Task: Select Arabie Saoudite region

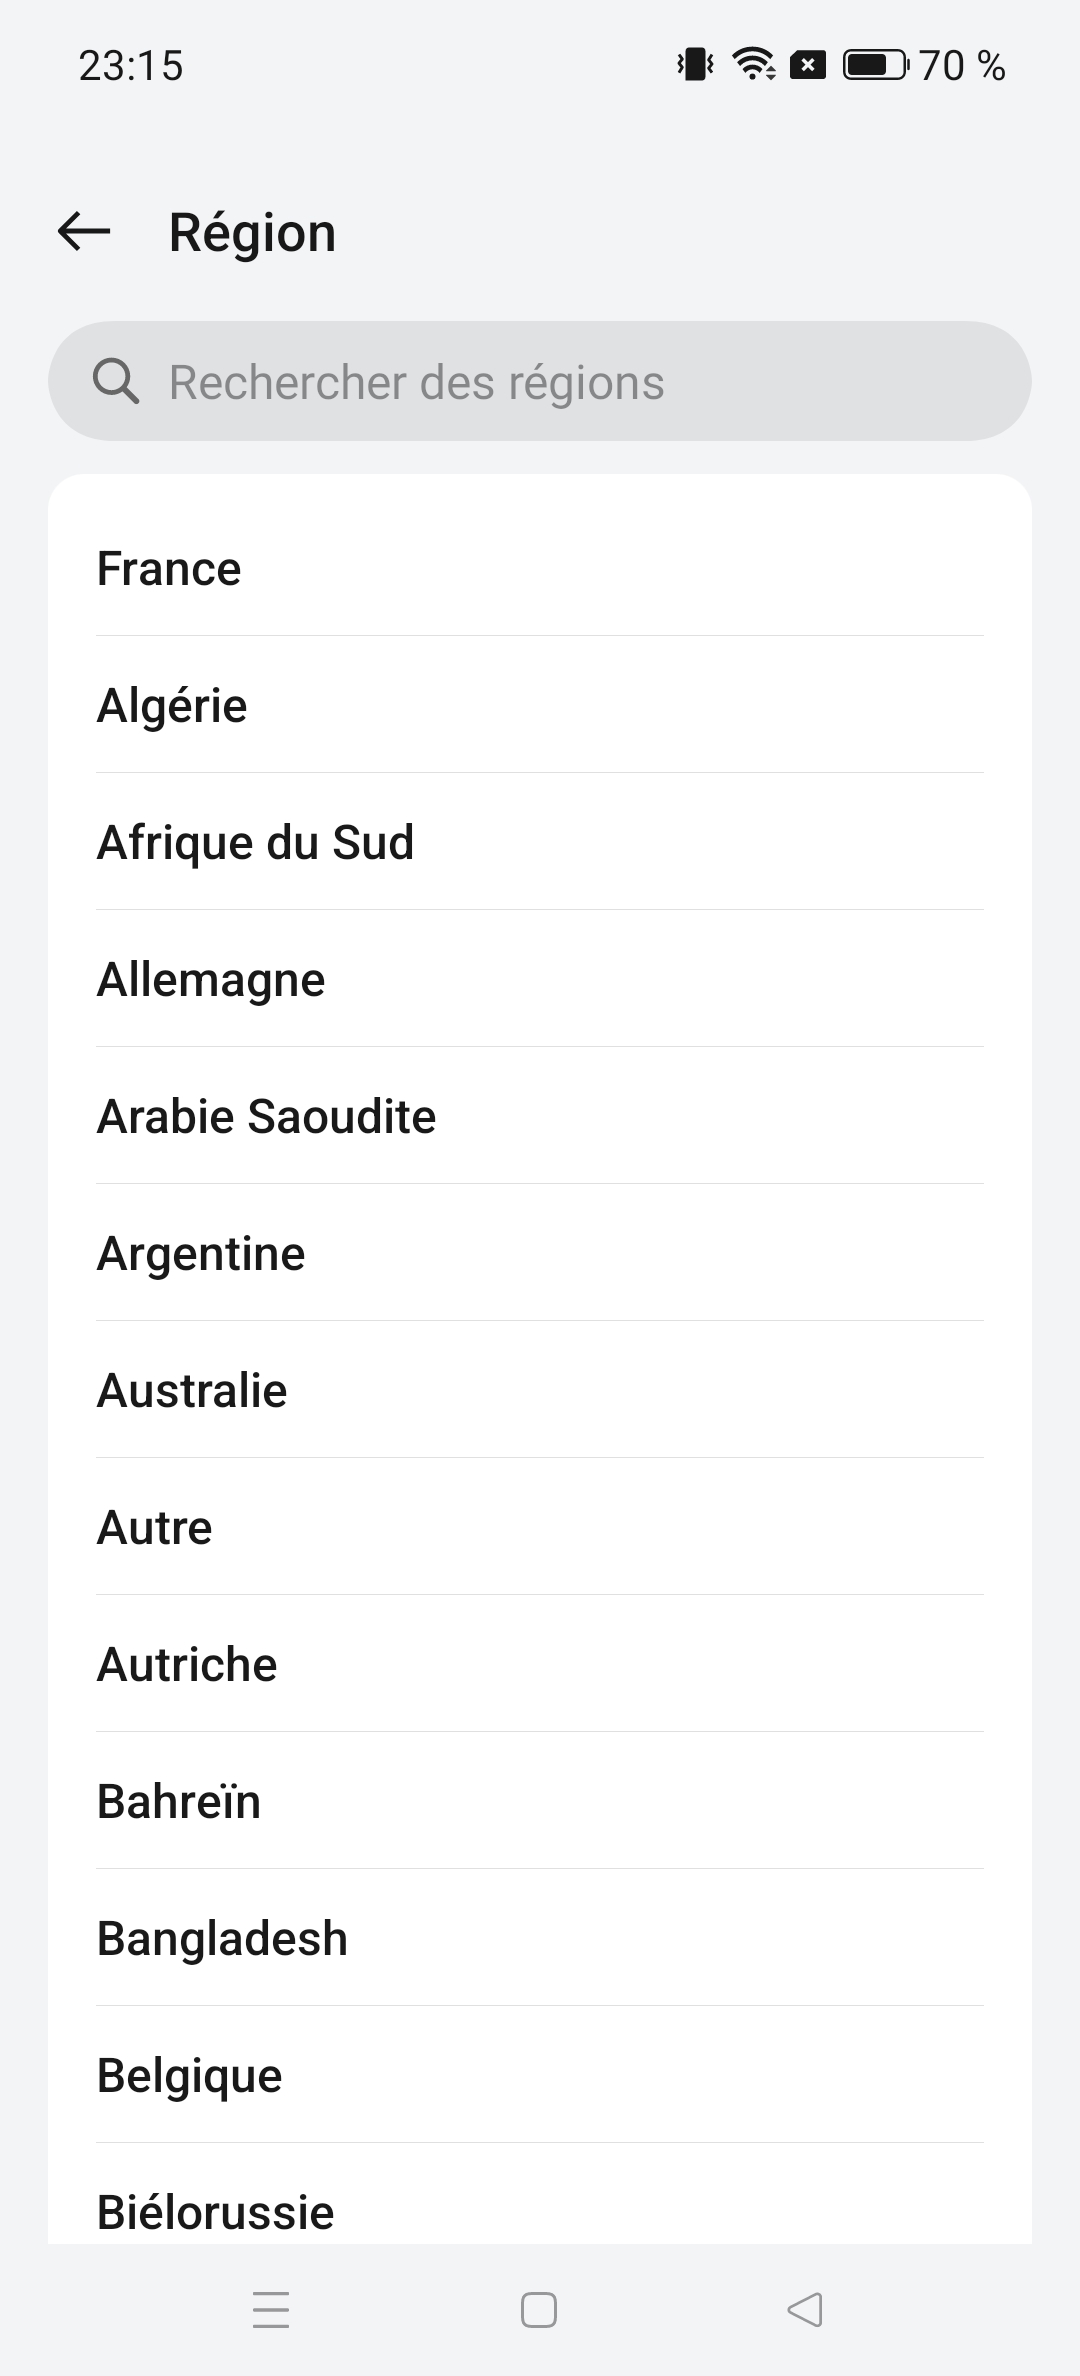Action: (x=540, y=1116)
